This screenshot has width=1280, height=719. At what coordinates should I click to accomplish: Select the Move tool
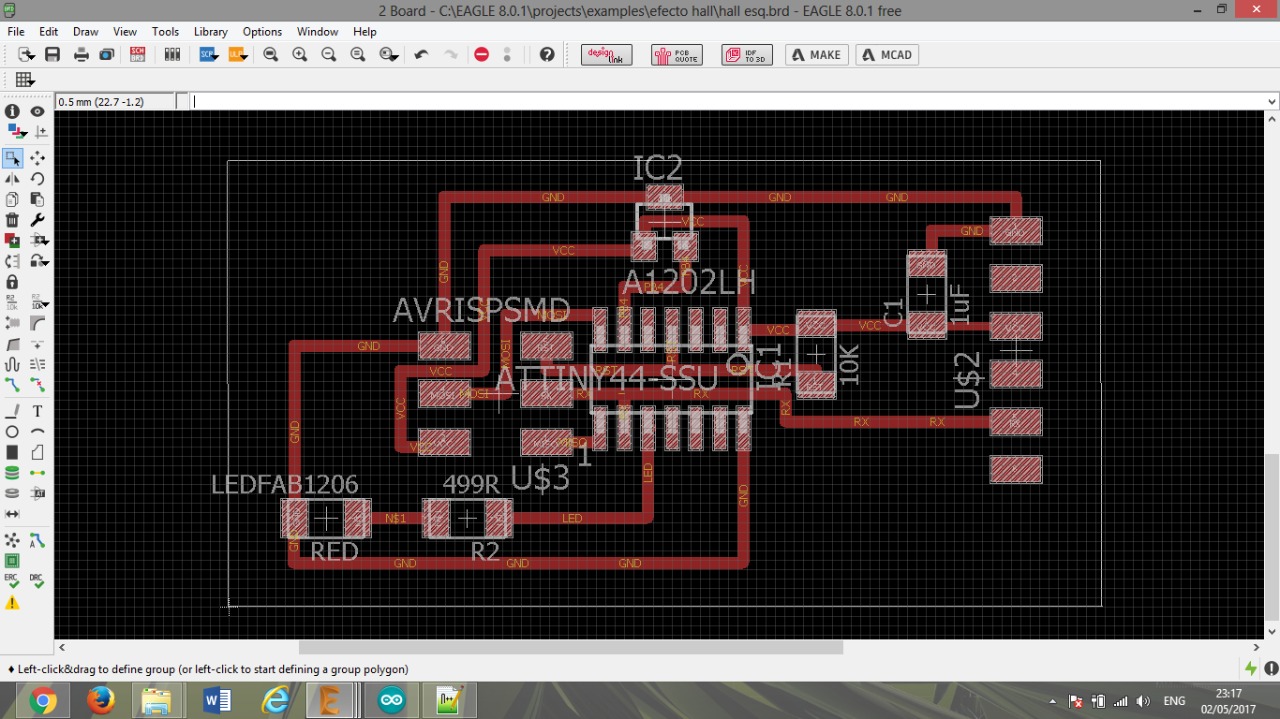37,158
